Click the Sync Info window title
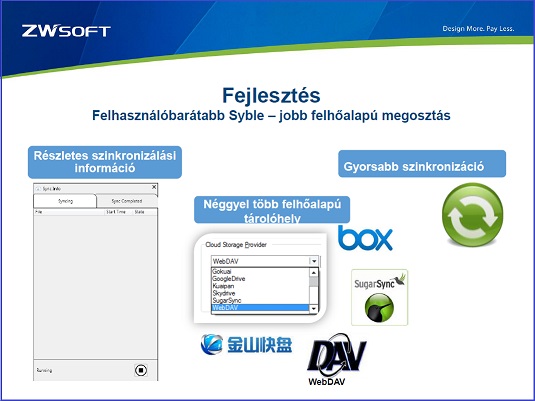The height and width of the screenshot is (401, 535). (52, 188)
